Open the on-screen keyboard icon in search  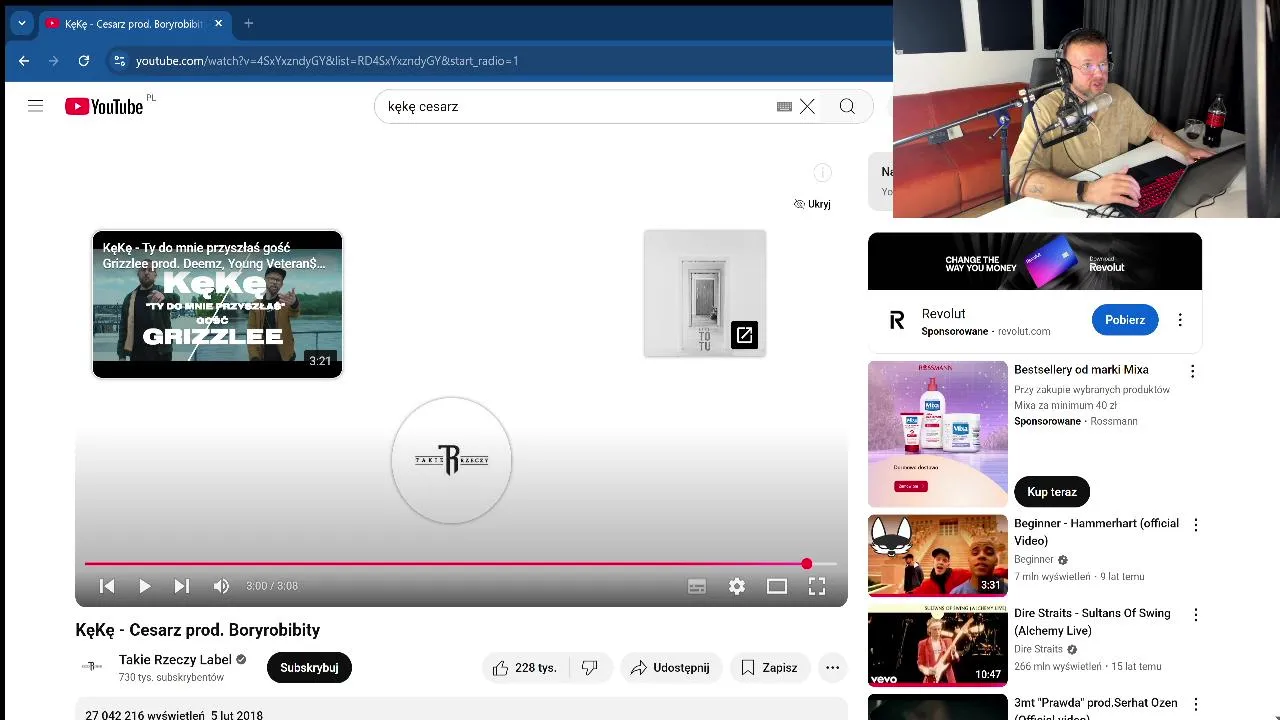pos(784,106)
